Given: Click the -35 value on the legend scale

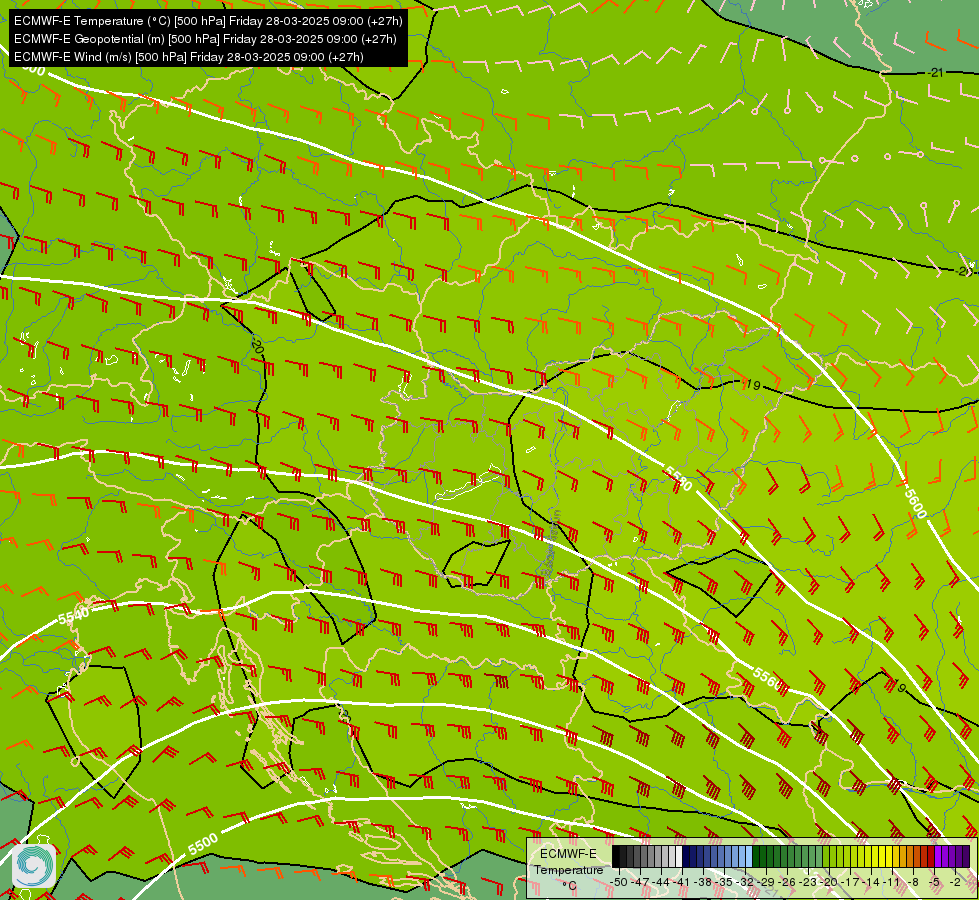Looking at the screenshot, I should coord(724,882).
